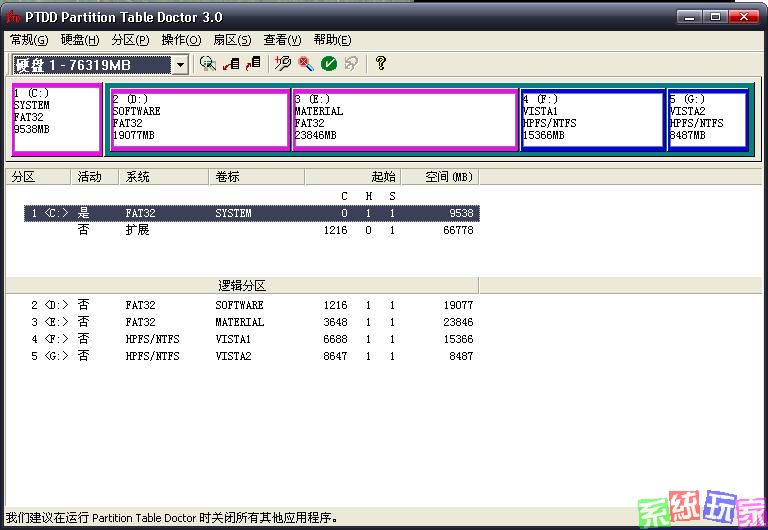Open the 分区(P) menu
The height and width of the screenshot is (530, 768).
(x=130, y=40)
